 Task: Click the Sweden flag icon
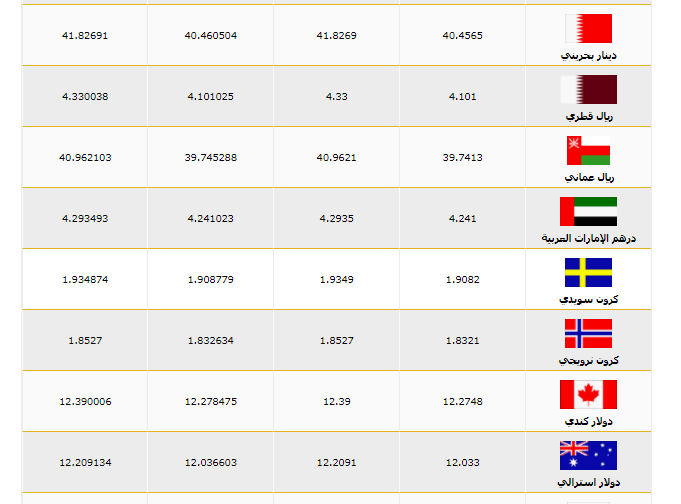coord(588,273)
